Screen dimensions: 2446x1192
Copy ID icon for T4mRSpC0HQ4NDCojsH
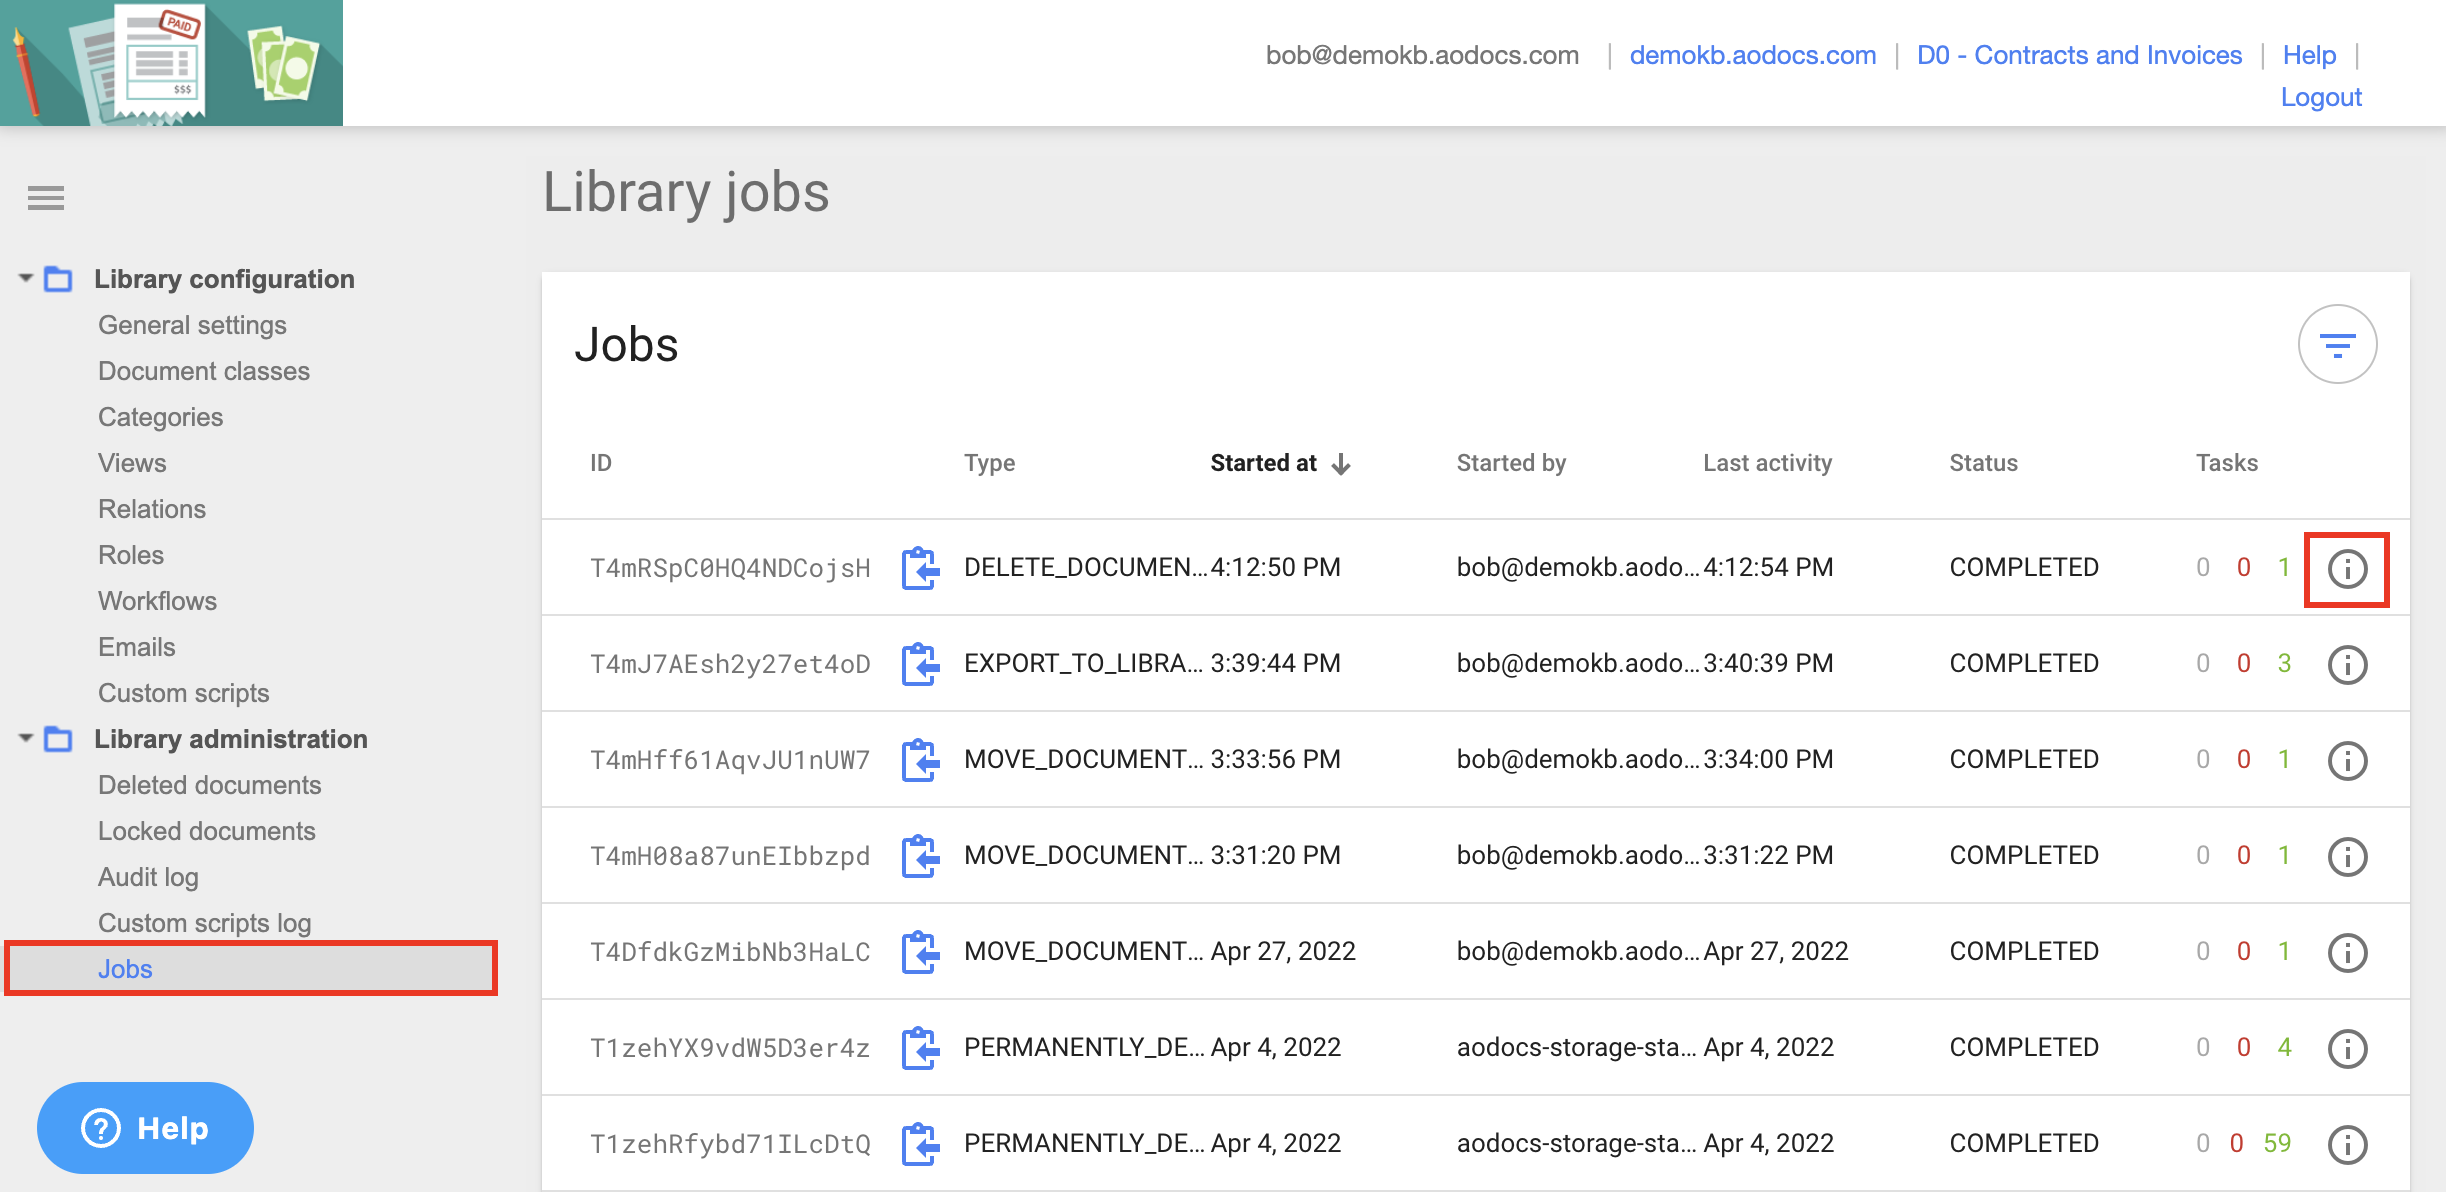point(920,568)
